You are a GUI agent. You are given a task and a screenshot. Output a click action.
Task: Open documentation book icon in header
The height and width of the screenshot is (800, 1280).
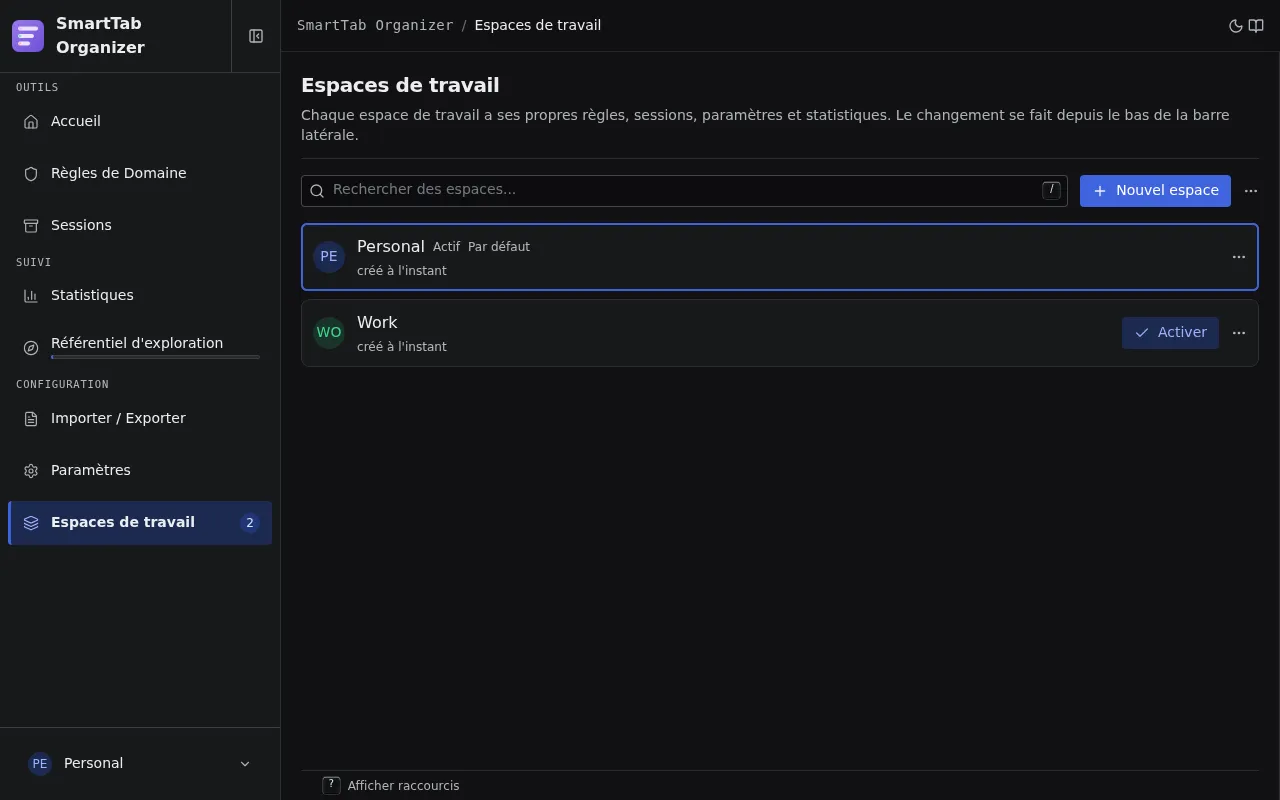[1256, 26]
